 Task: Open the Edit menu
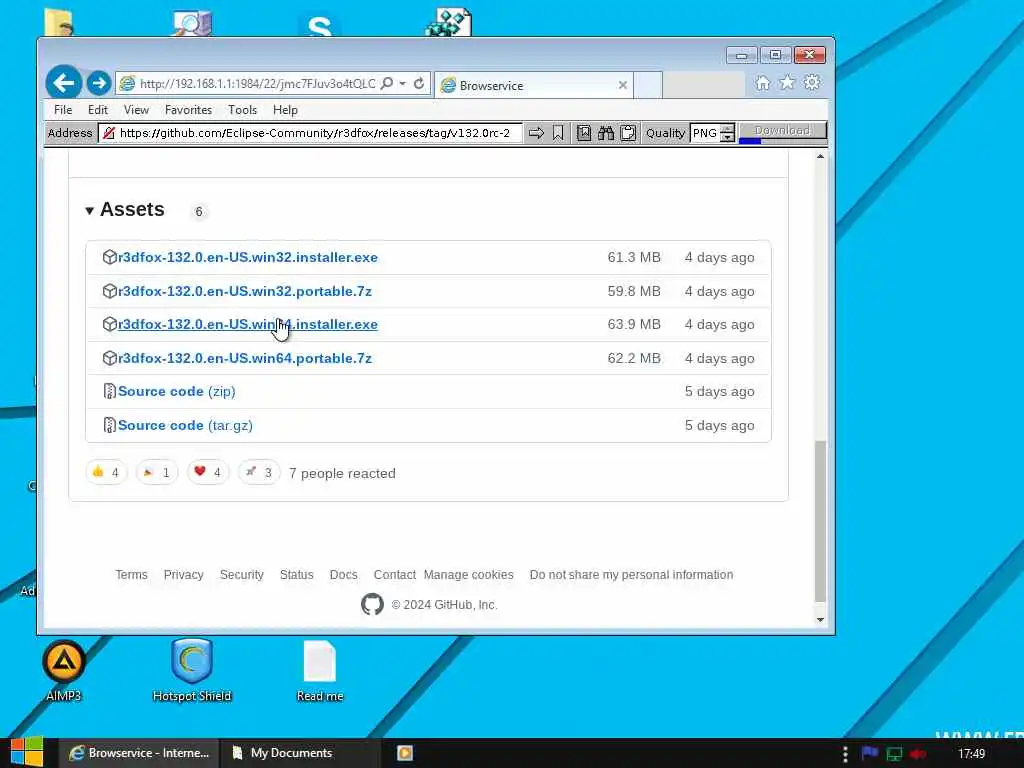(x=98, y=110)
